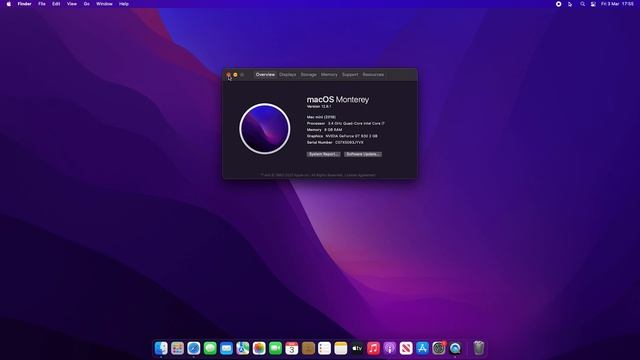Open the View menu

click(72, 4)
